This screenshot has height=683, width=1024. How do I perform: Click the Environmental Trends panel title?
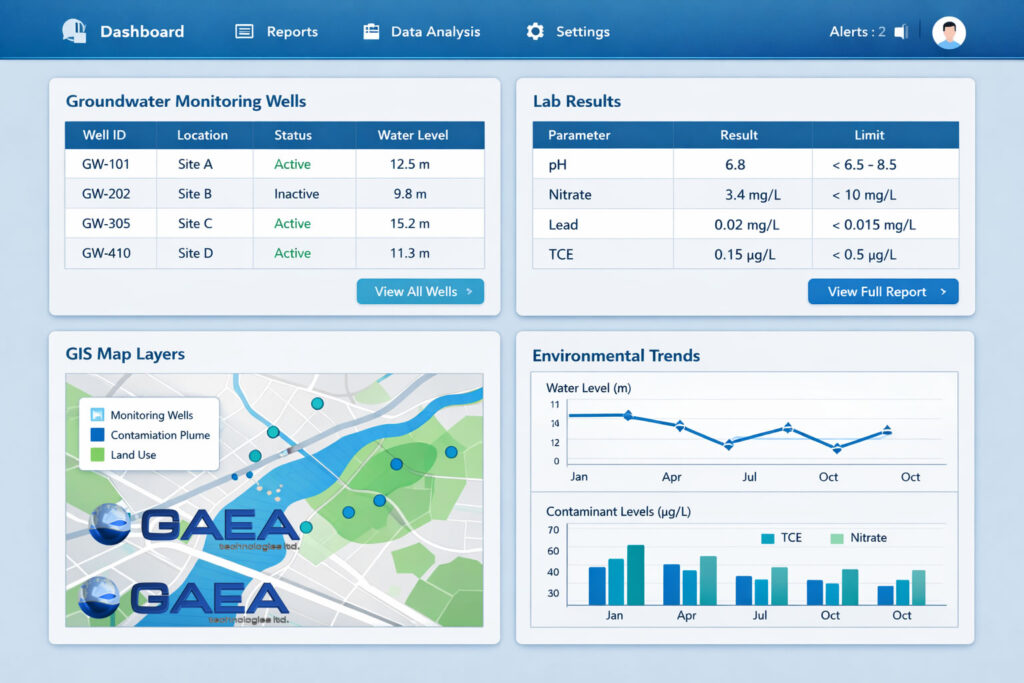(616, 355)
